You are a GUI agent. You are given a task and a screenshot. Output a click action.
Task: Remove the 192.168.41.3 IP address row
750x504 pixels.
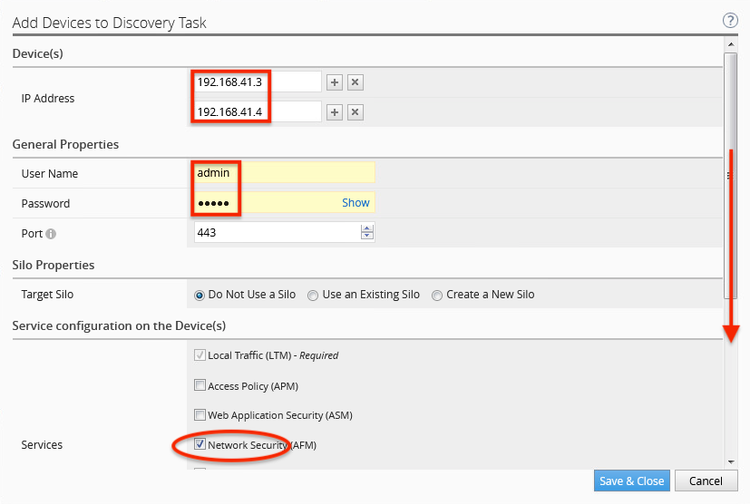point(355,82)
